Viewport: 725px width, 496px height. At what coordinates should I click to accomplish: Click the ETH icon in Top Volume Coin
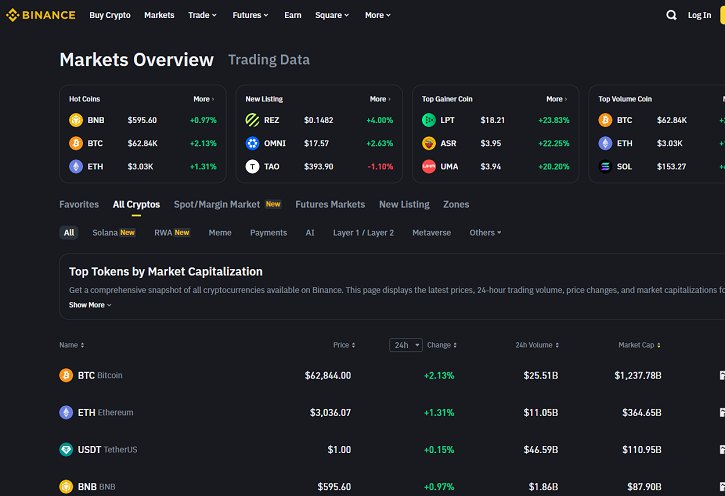coord(605,143)
